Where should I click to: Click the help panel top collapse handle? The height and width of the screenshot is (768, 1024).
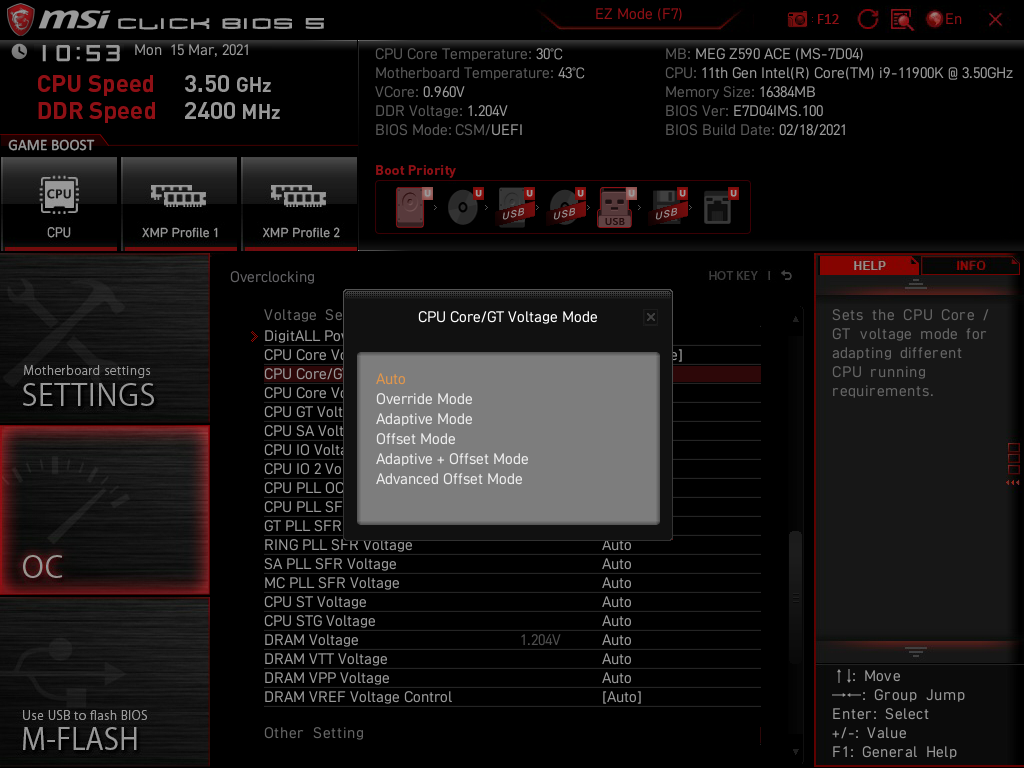pos(916,284)
